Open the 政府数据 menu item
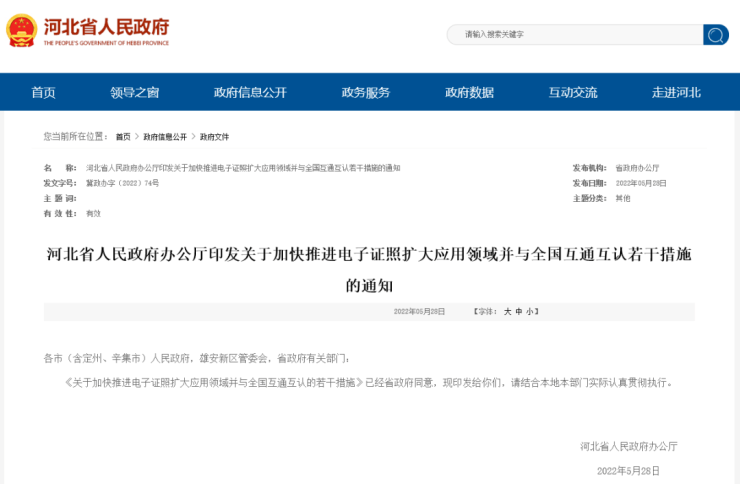This screenshot has height=484, width=740. coord(469,92)
